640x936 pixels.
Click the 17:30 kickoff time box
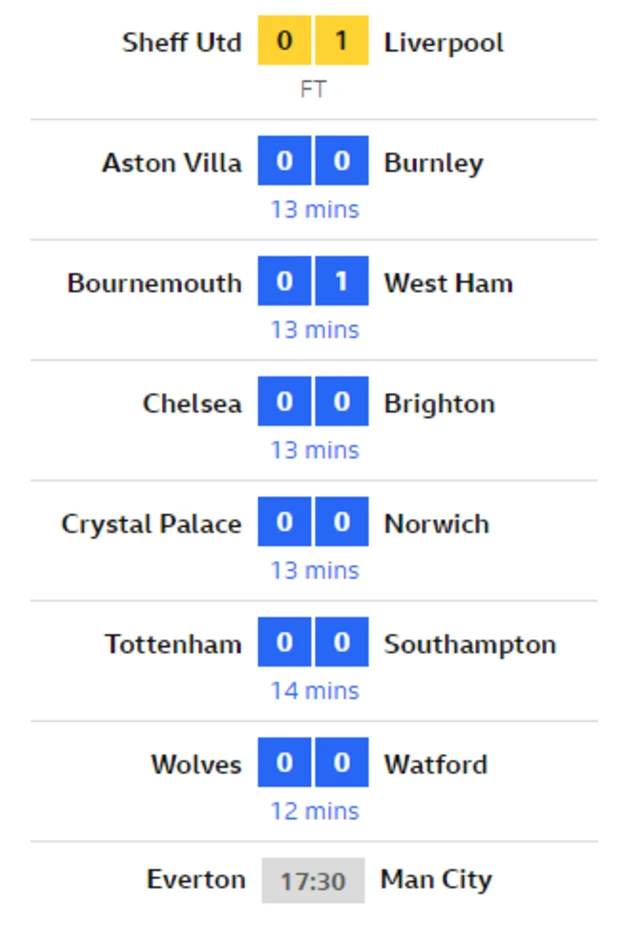pos(313,881)
